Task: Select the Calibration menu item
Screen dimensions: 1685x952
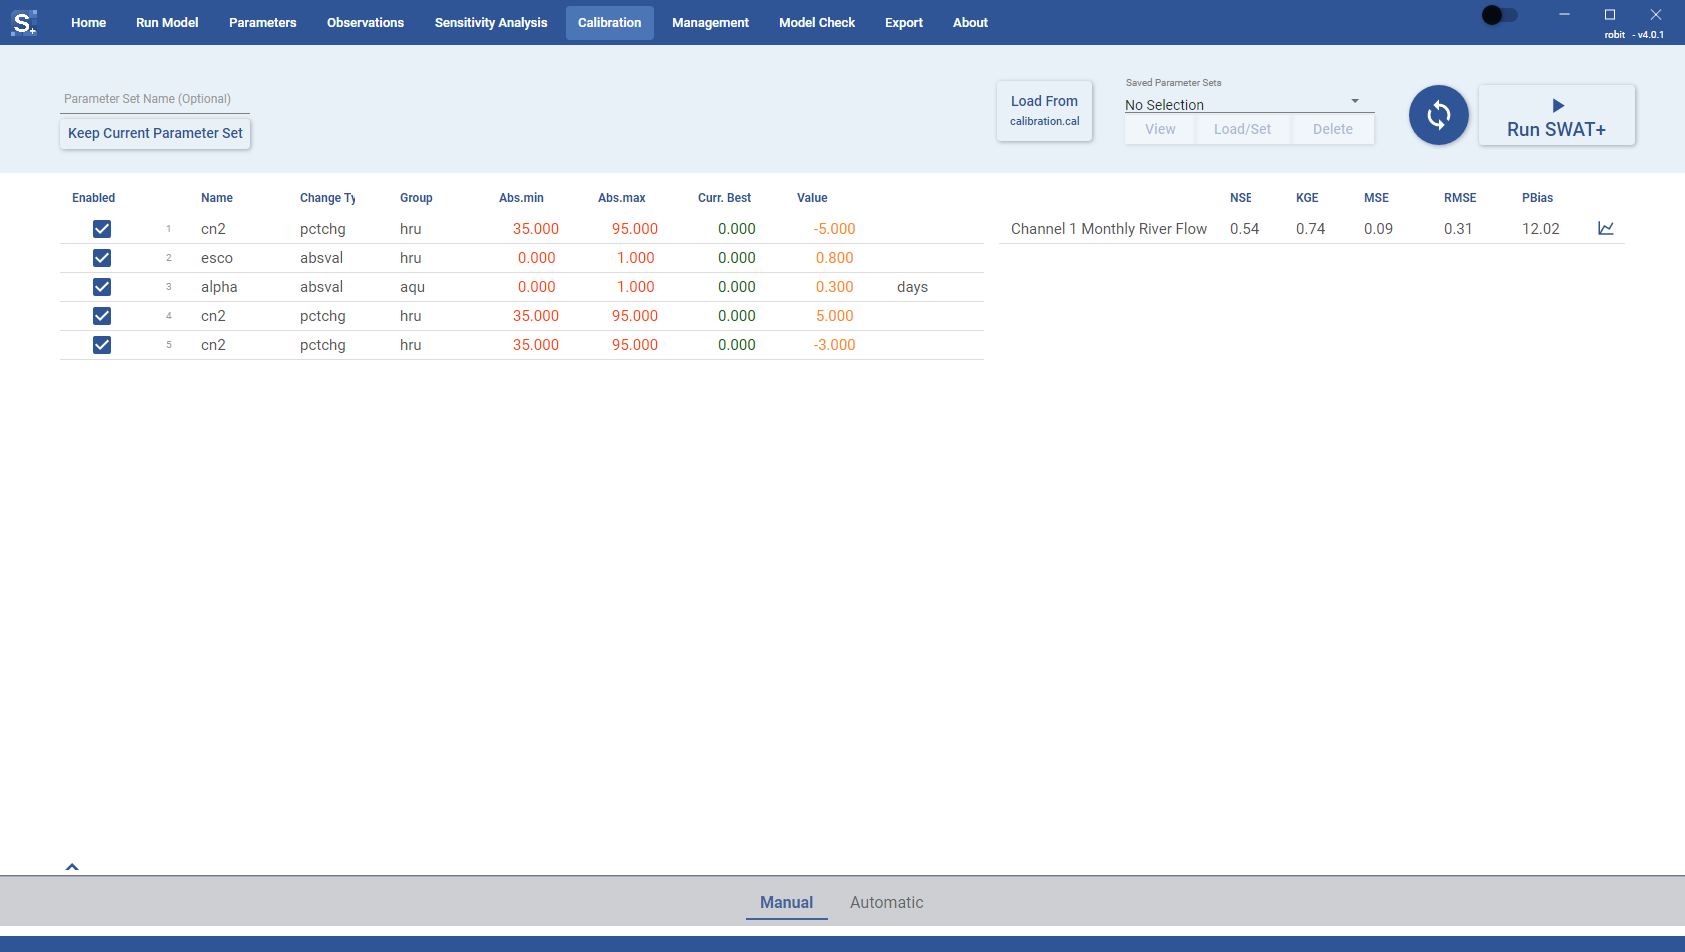Action: (x=609, y=22)
